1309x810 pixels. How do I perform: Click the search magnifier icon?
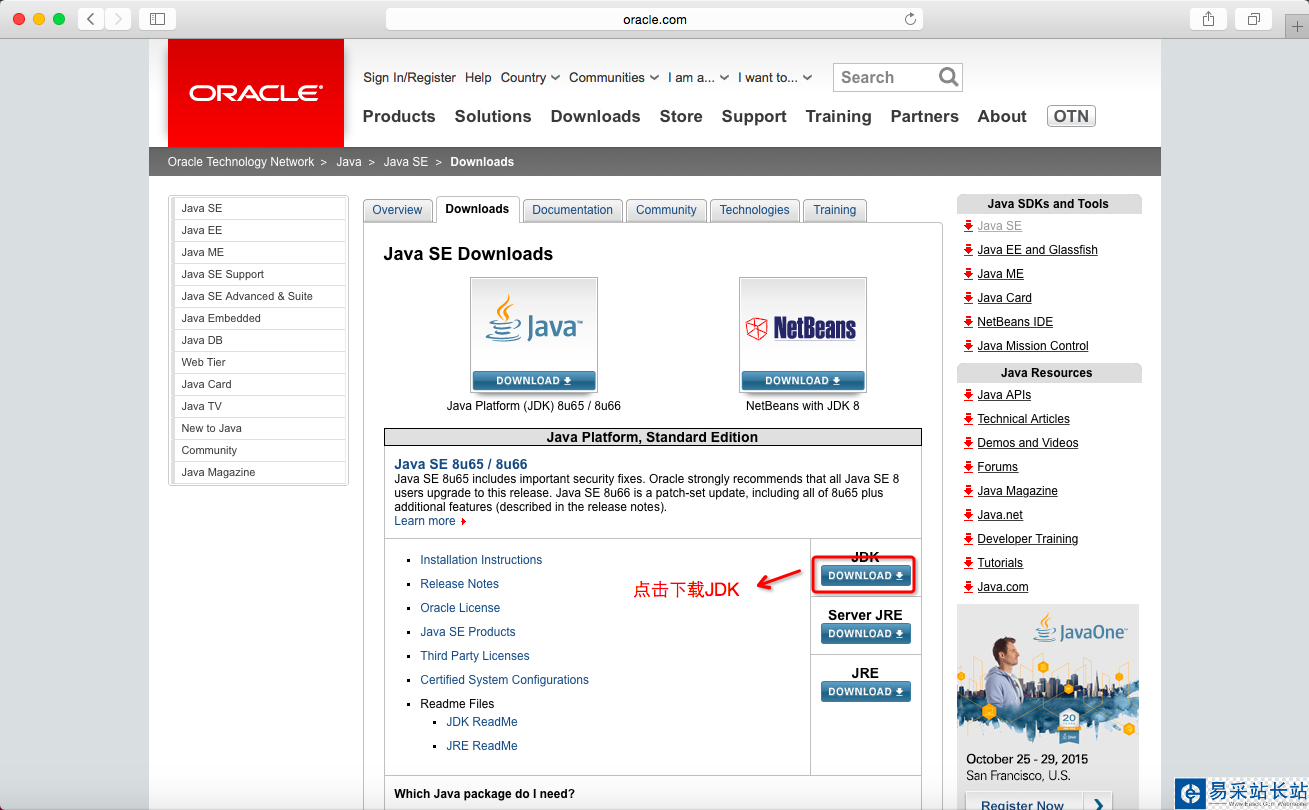point(949,77)
